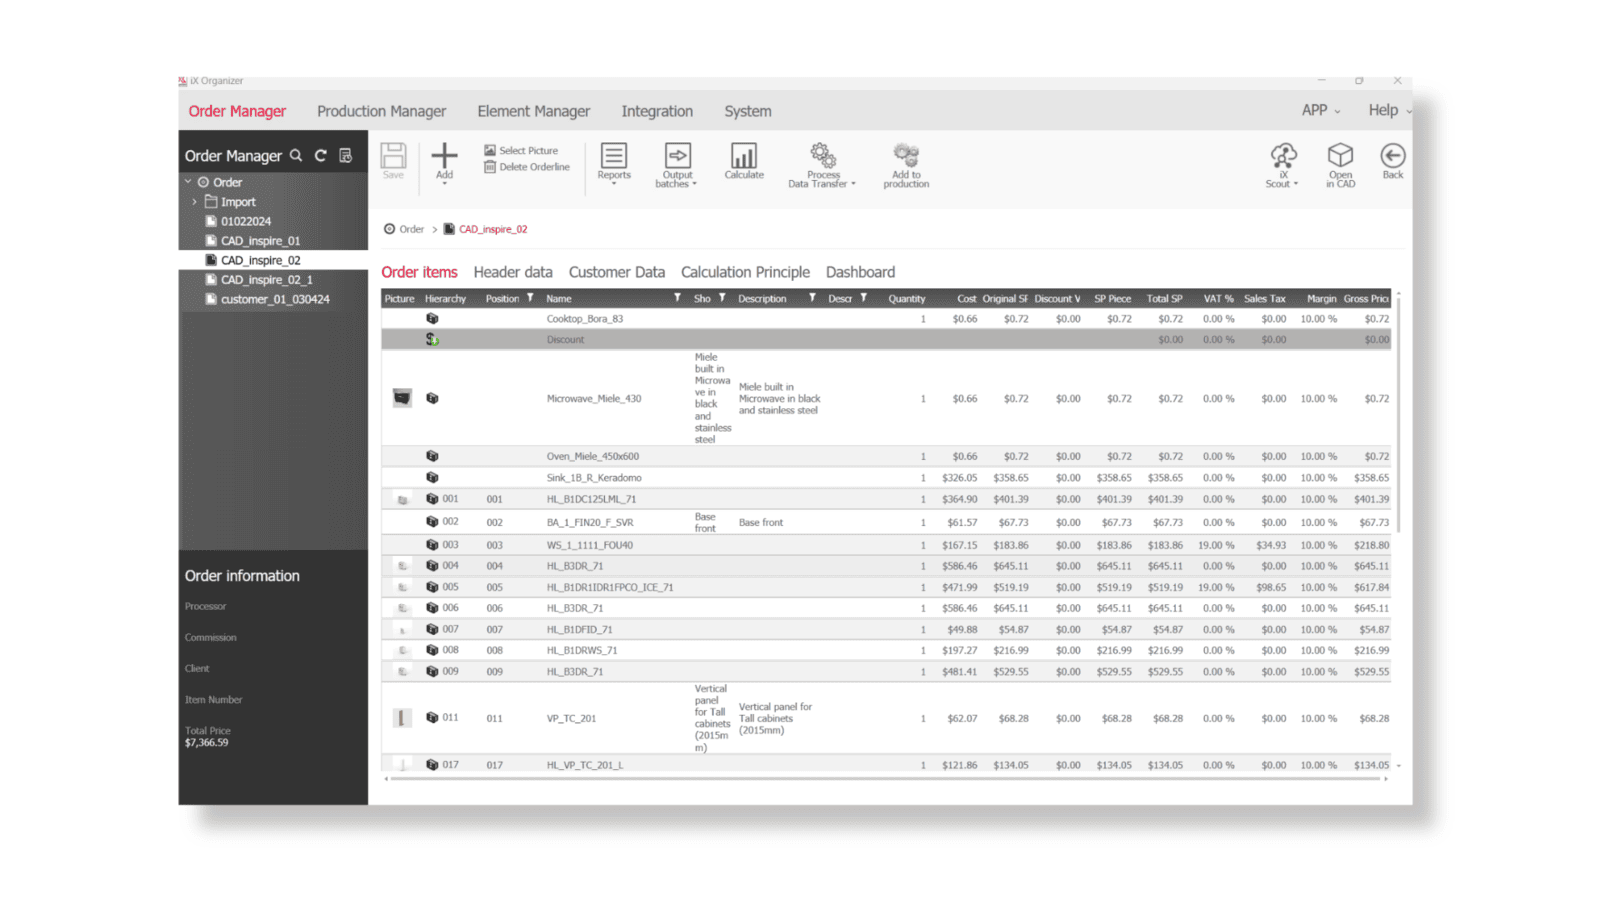Select CAD_inspire_01 in tree
Image resolution: width=1600 pixels, height=900 pixels.
(260, 241)
